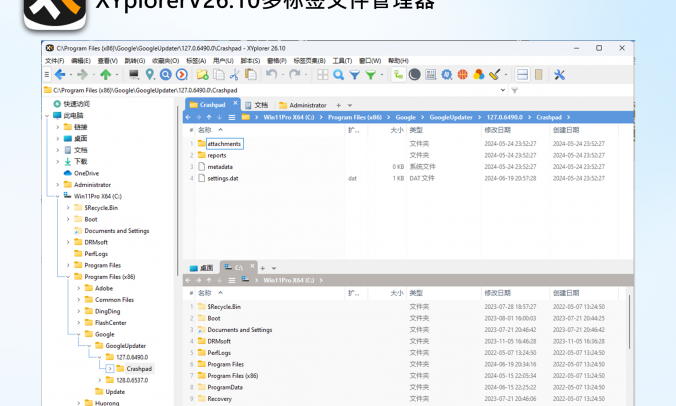
Task: Expand the DRMsoft tree node
Action: pos(68,242)
